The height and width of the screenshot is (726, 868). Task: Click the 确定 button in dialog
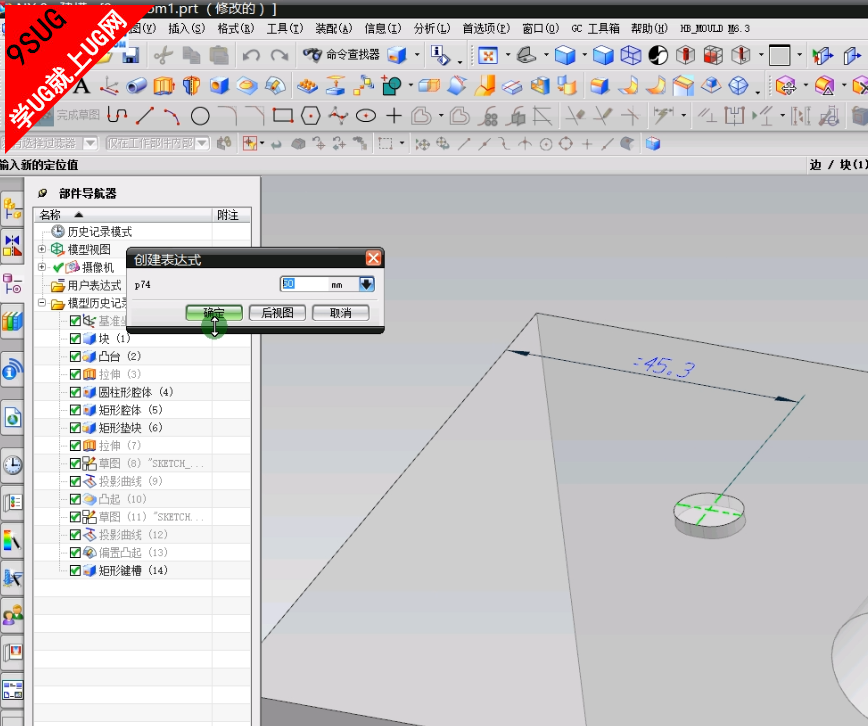(214, 313)
